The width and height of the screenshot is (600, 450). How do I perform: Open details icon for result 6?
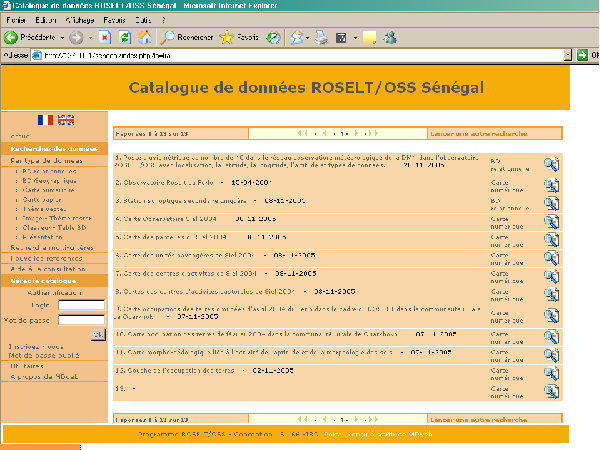point(551,258)
